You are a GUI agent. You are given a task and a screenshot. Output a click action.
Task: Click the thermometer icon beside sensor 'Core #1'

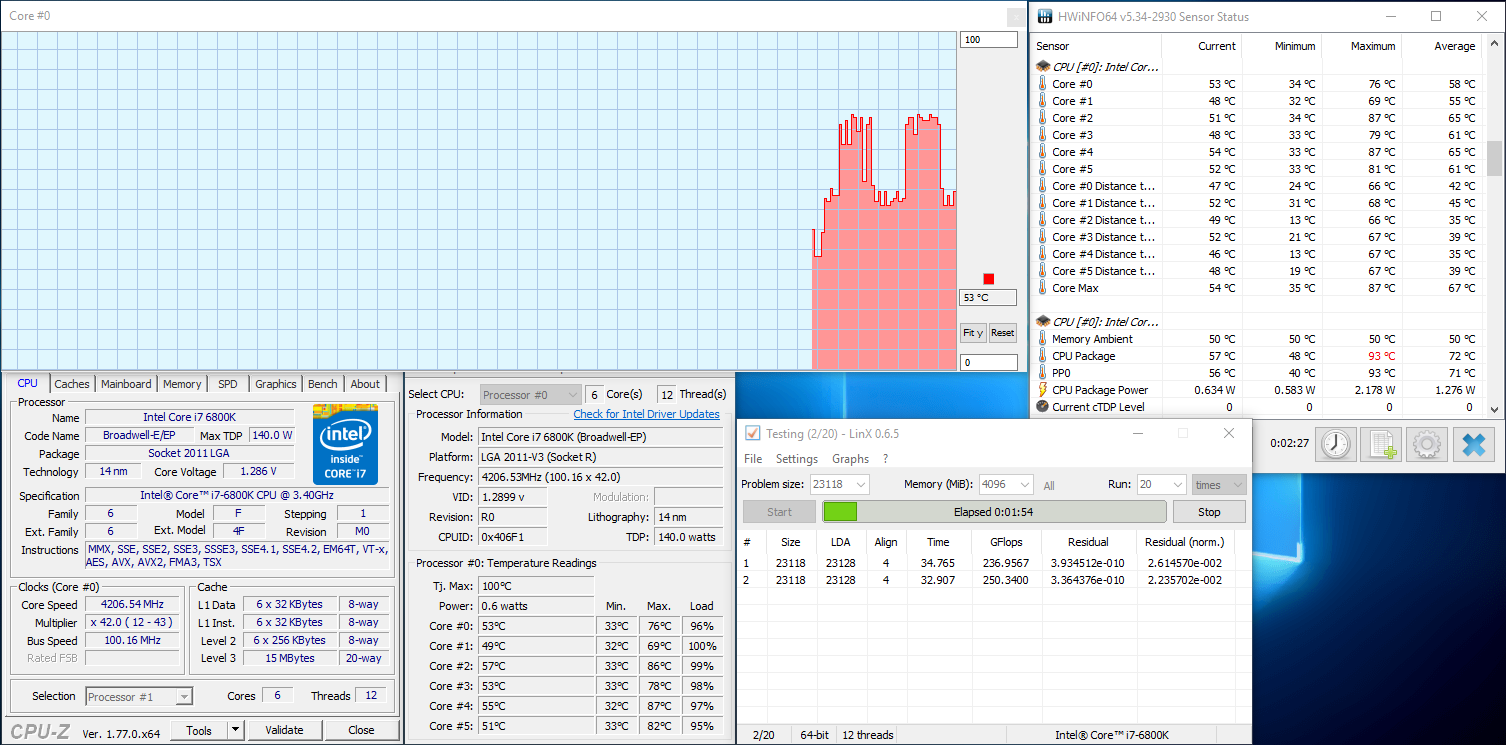[x=1042, y=101]
